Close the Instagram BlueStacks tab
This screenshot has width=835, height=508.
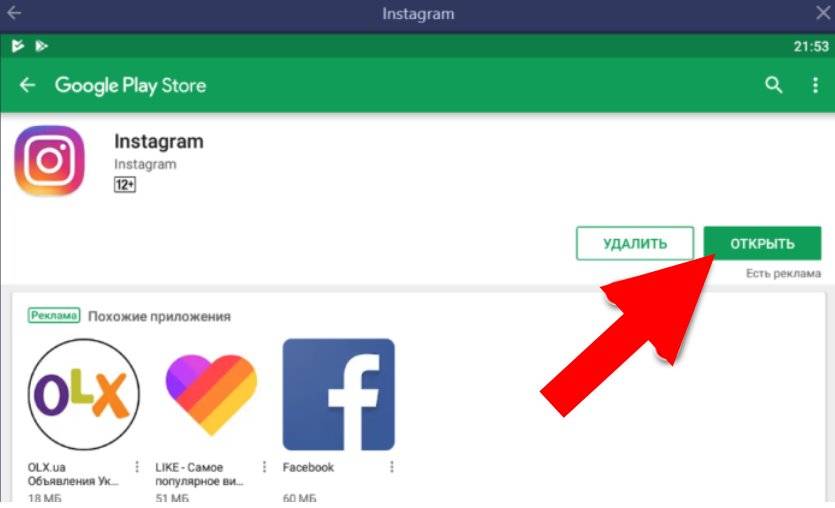[823, 13]
